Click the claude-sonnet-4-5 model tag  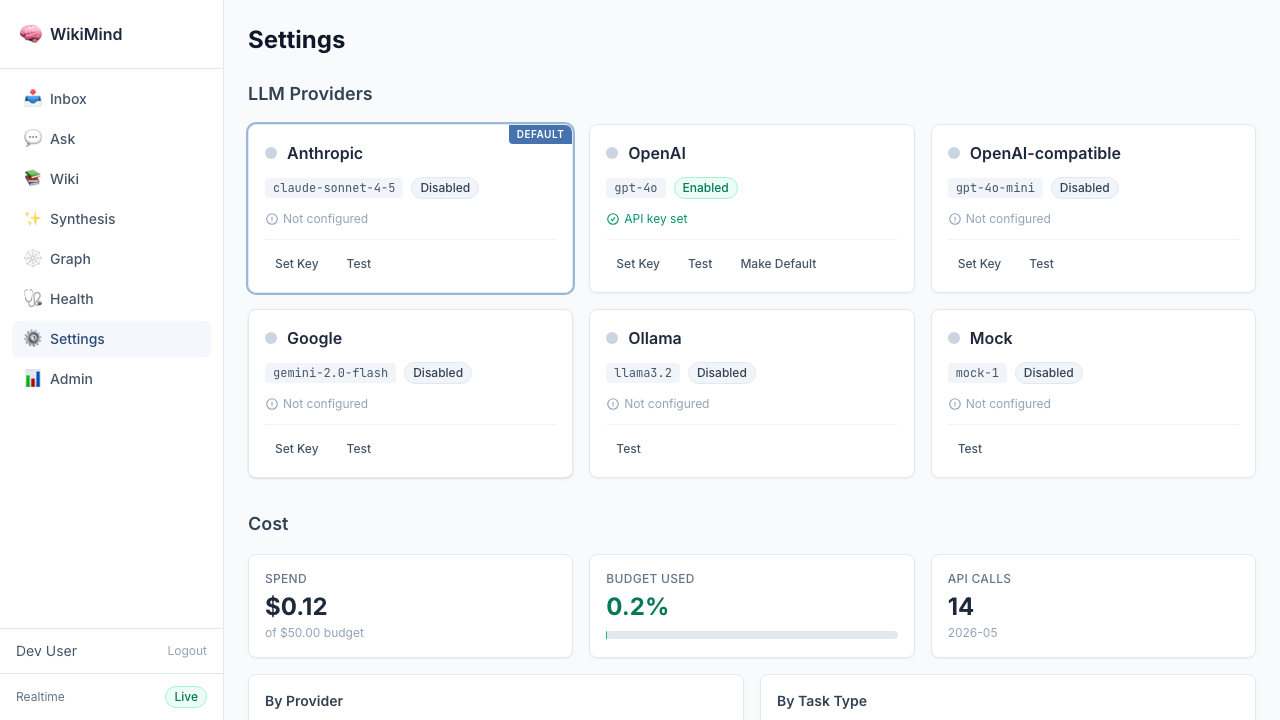[x=334, y=188]
